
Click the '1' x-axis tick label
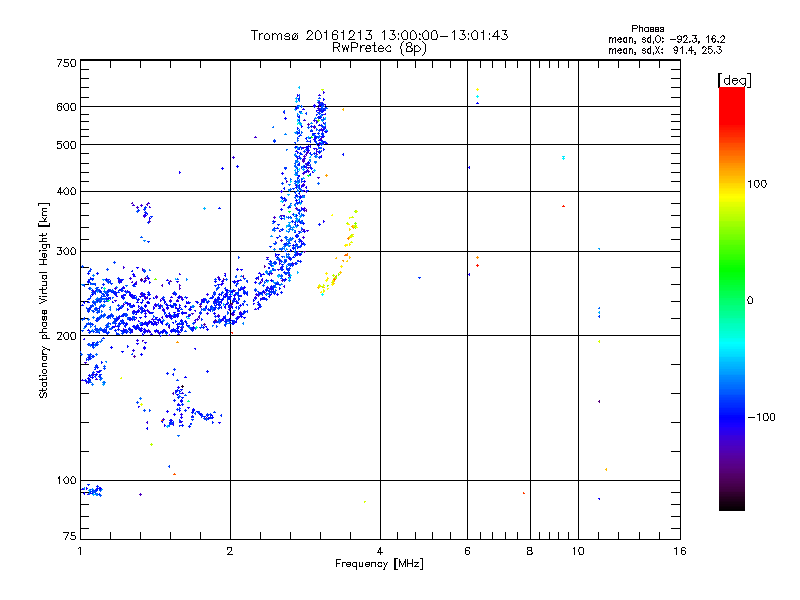tap(80, 551)
